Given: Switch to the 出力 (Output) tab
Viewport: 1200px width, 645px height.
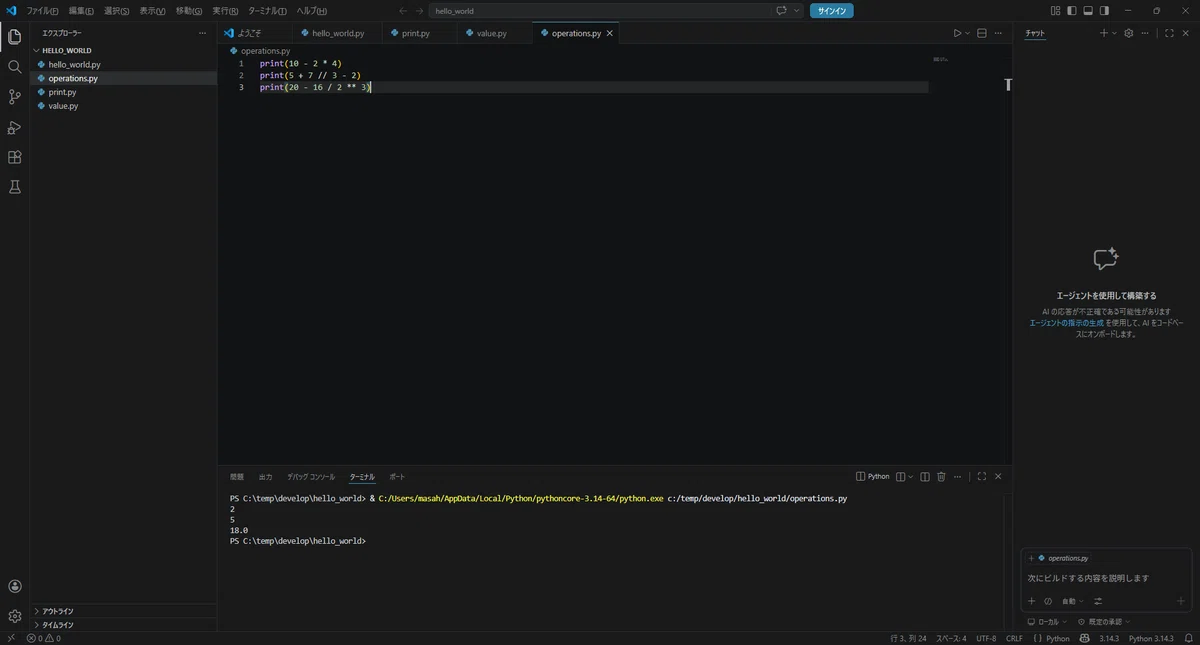Looking at the screenshot, I should coord(265,477).
